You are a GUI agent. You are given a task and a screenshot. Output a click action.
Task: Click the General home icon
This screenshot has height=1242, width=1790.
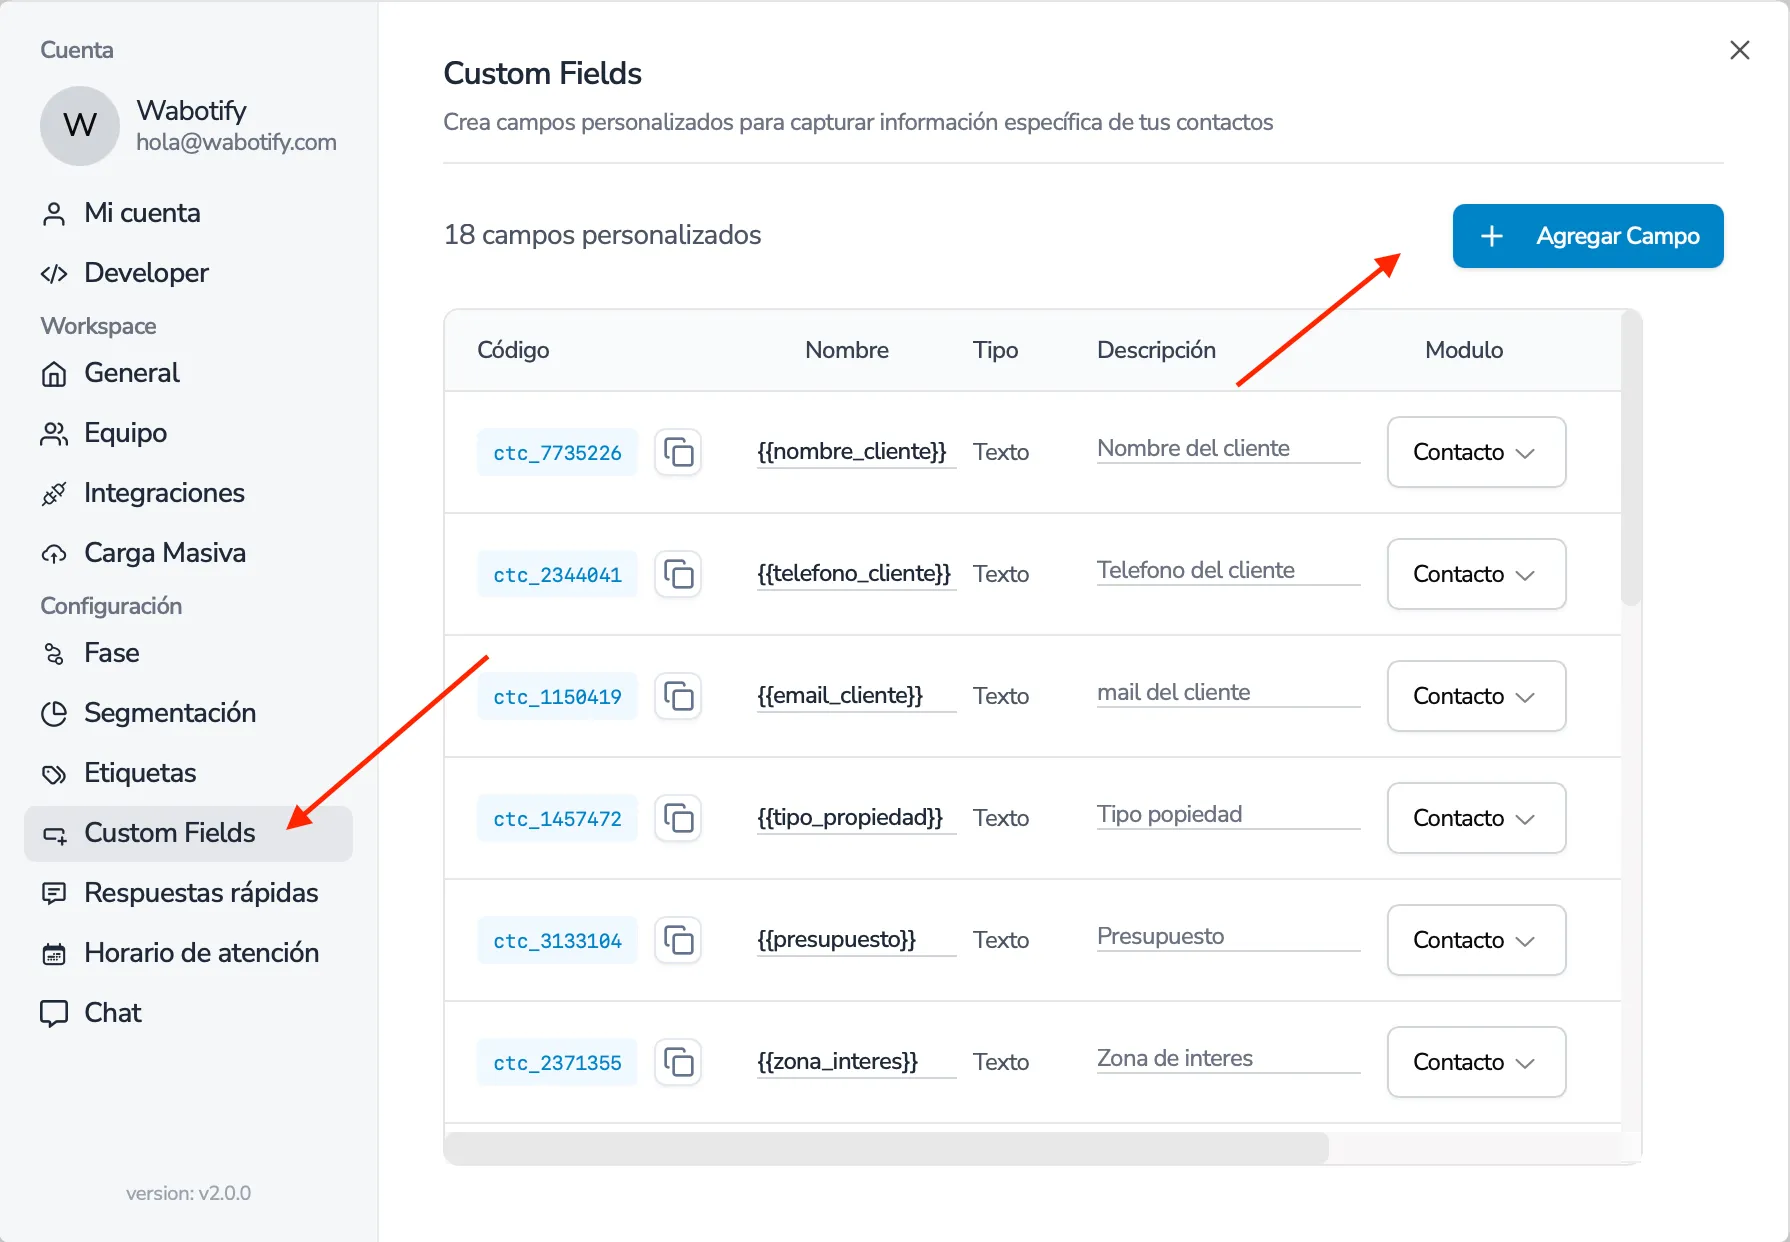point(55,373)
